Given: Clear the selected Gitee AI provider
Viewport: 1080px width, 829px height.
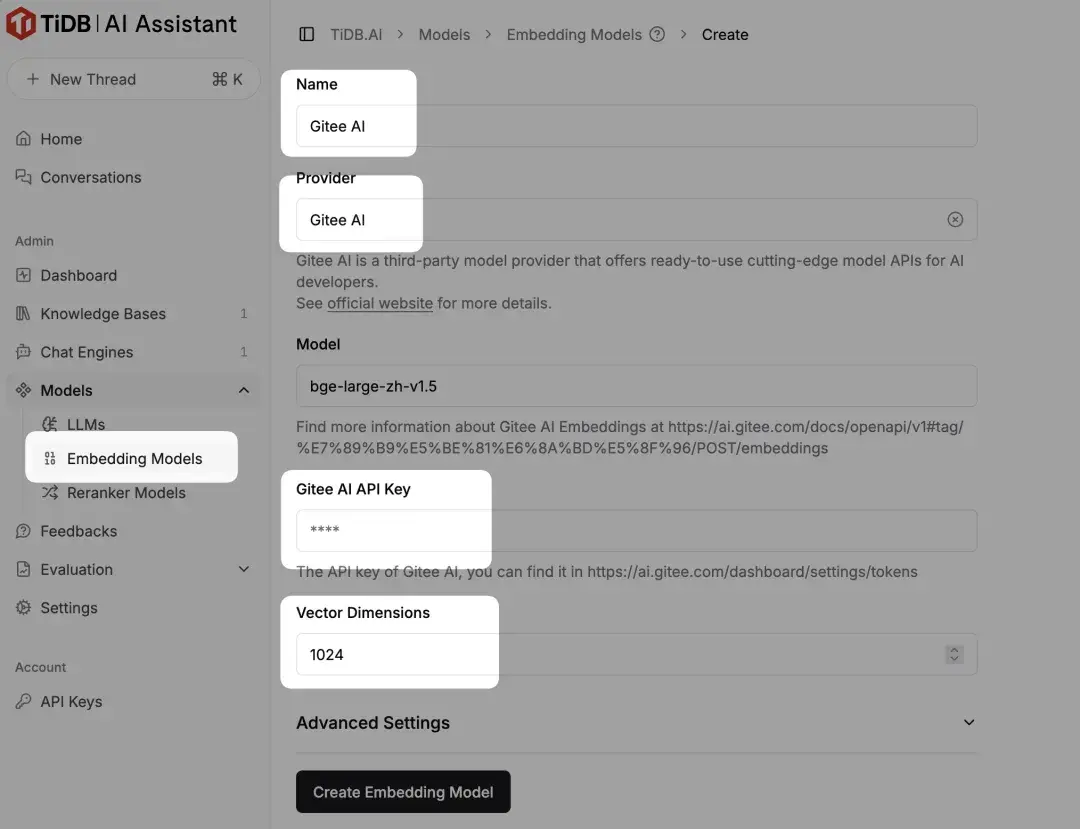Looking at the screenshot, I should click(x=955, y=219).
